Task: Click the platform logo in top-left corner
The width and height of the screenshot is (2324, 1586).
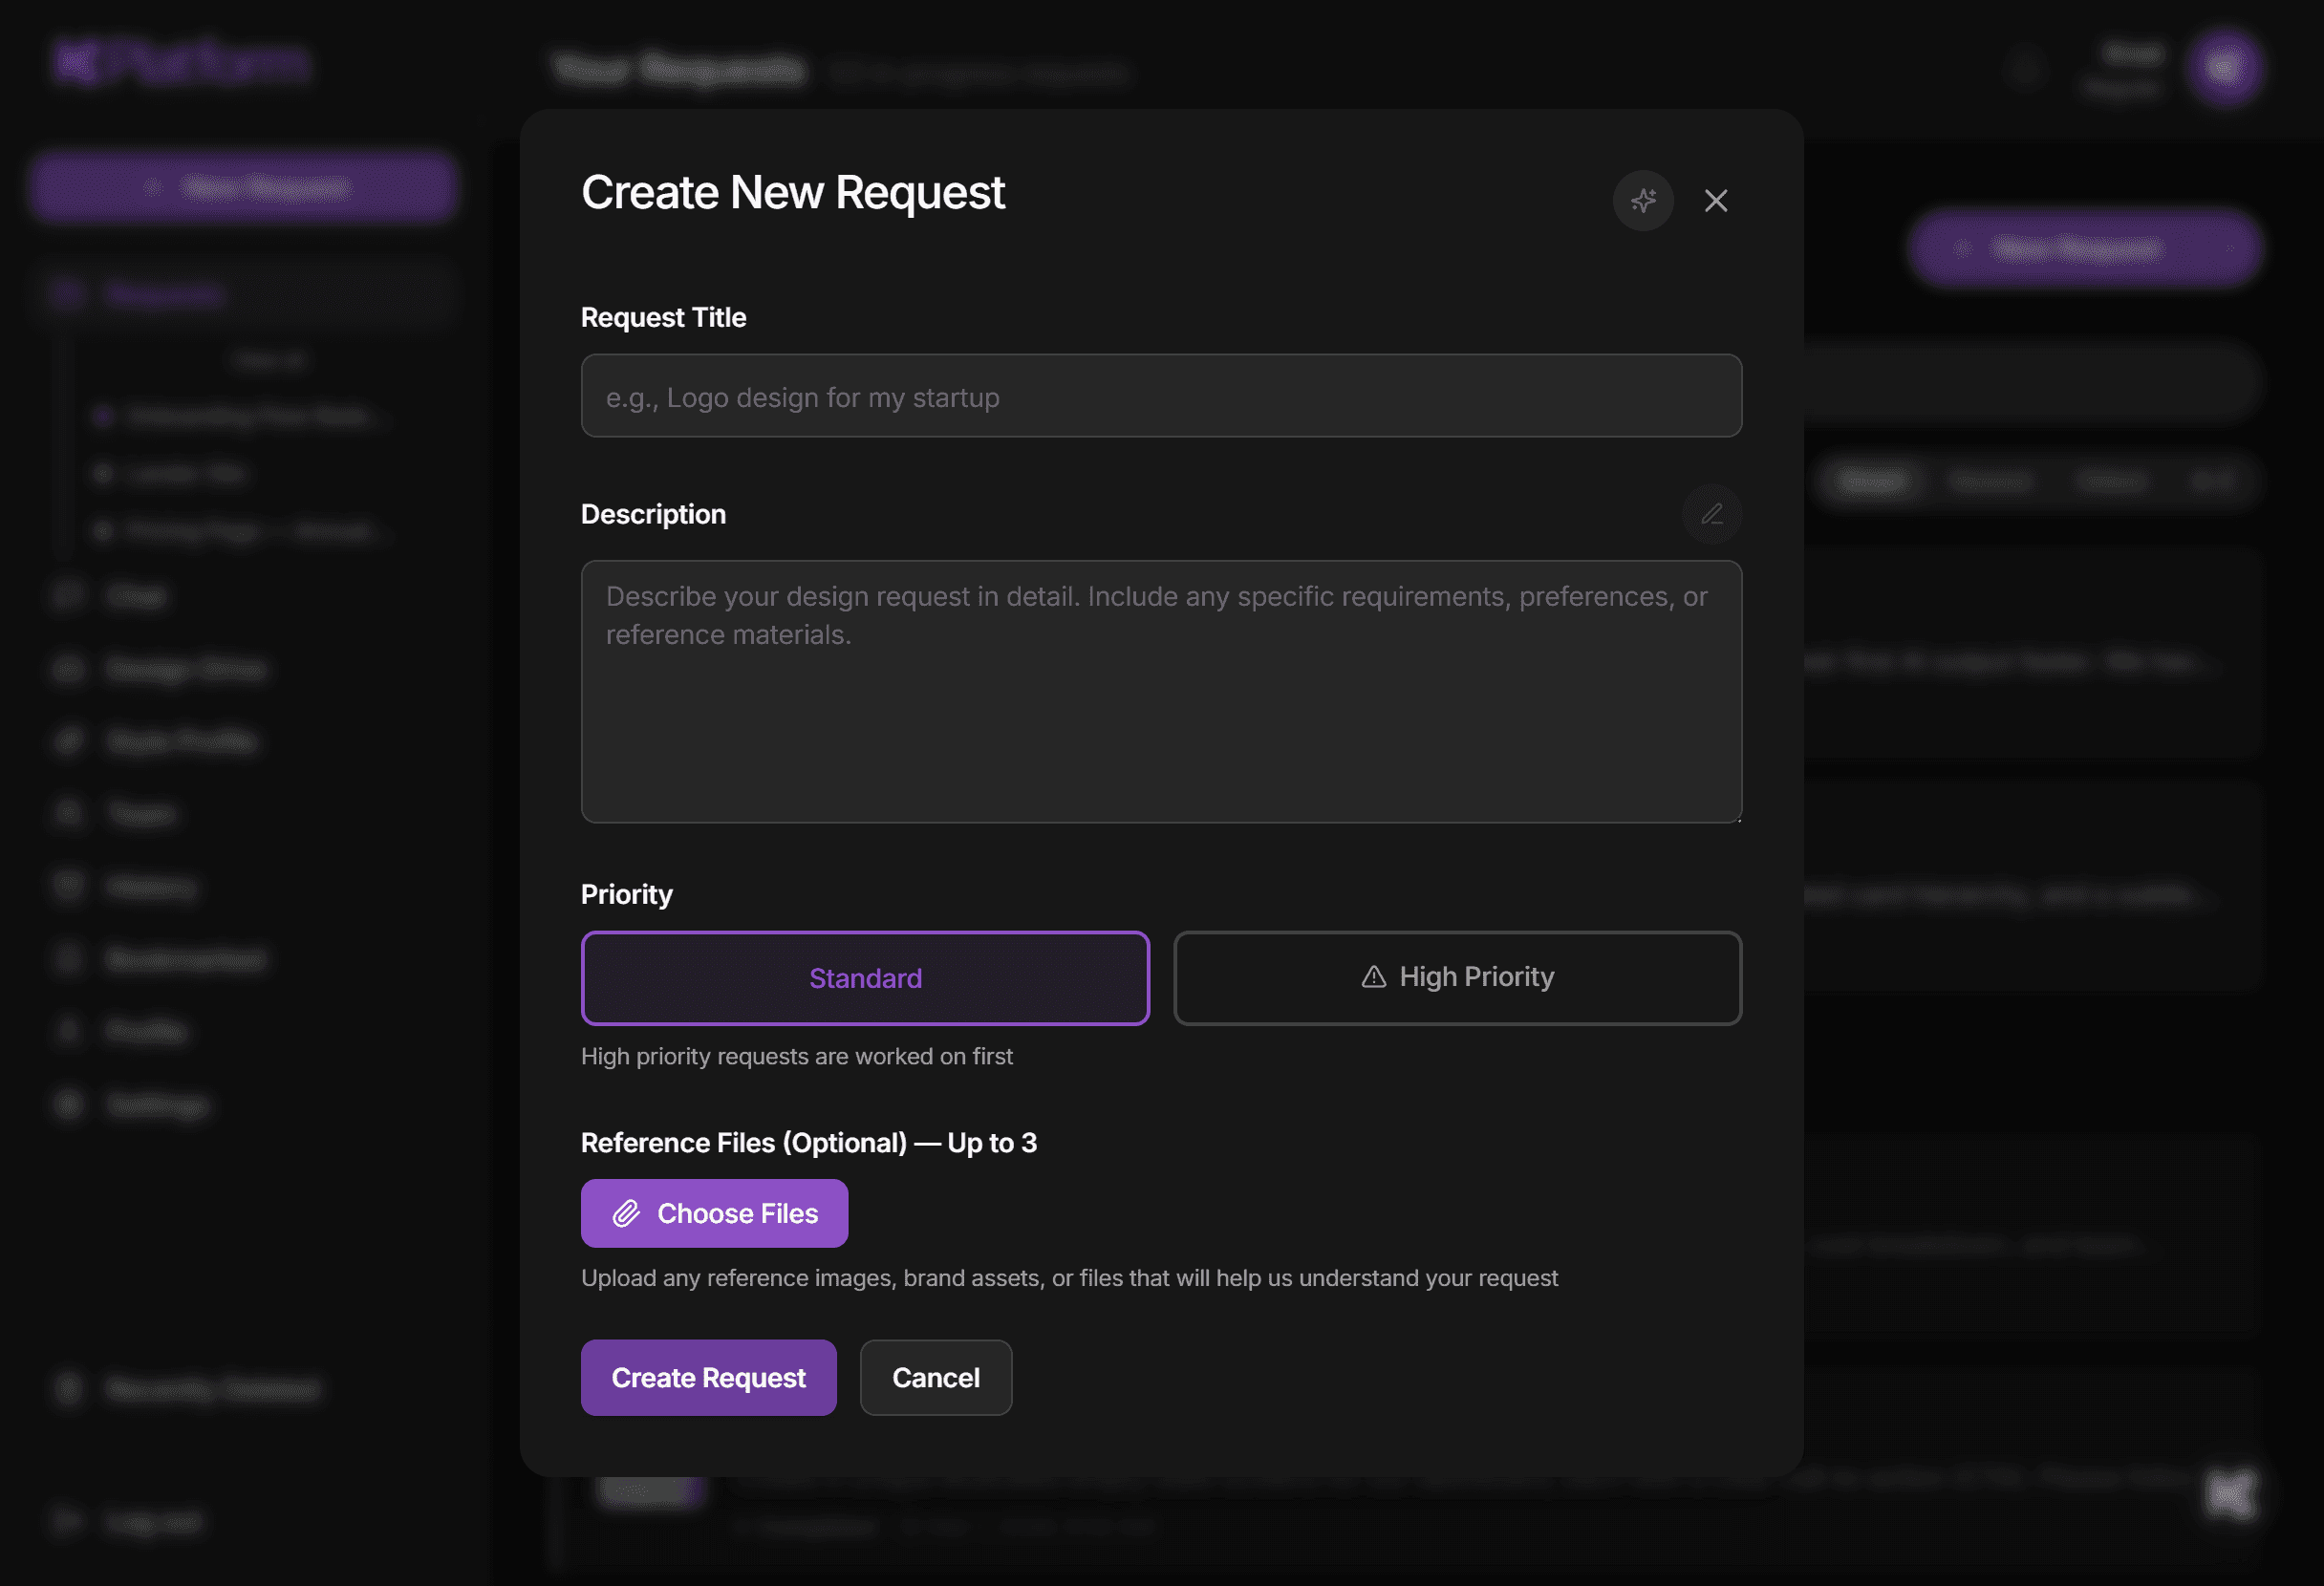Action: click(x=180, y=62)
